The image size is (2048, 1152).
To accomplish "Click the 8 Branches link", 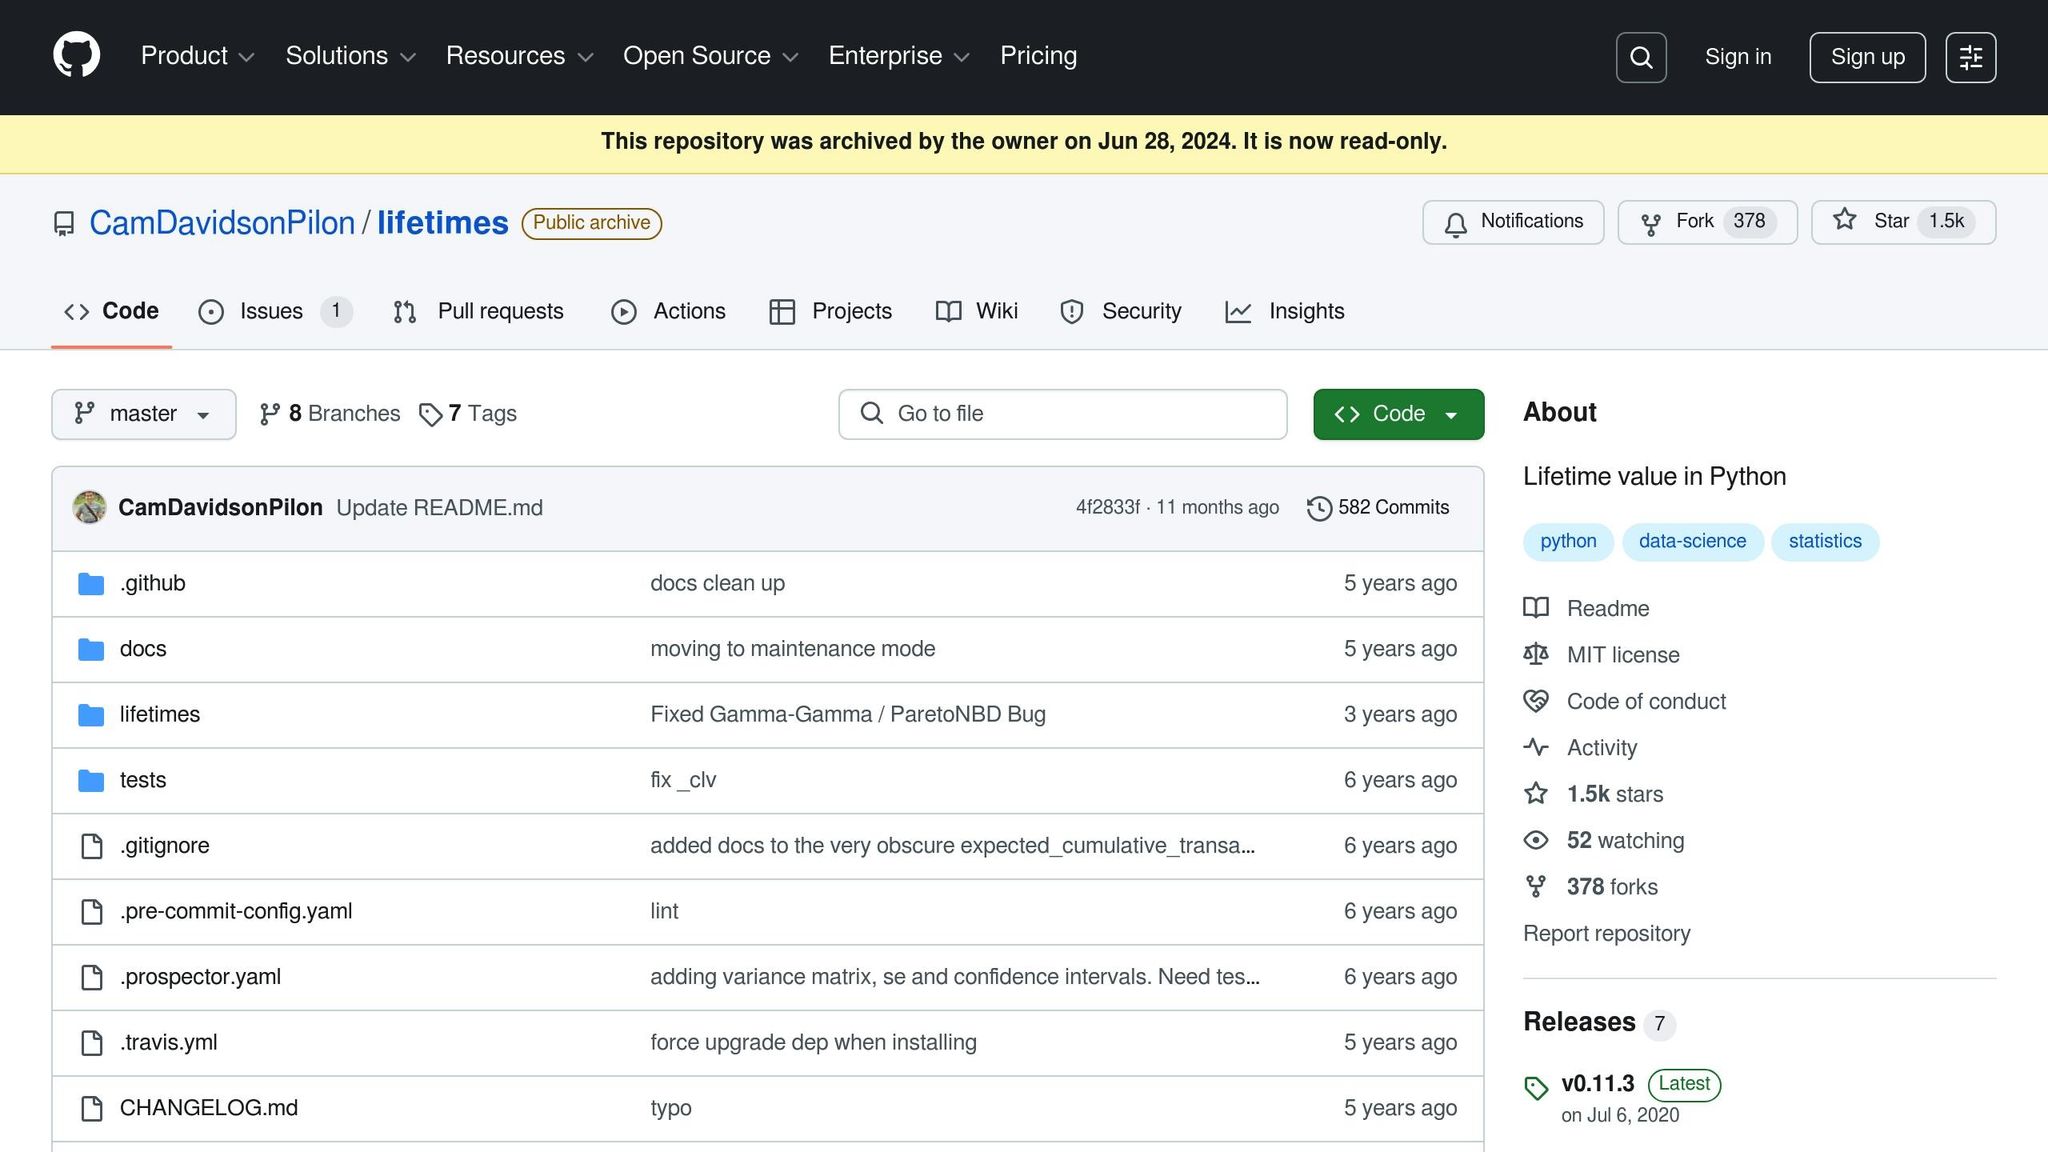I will 330,414.
